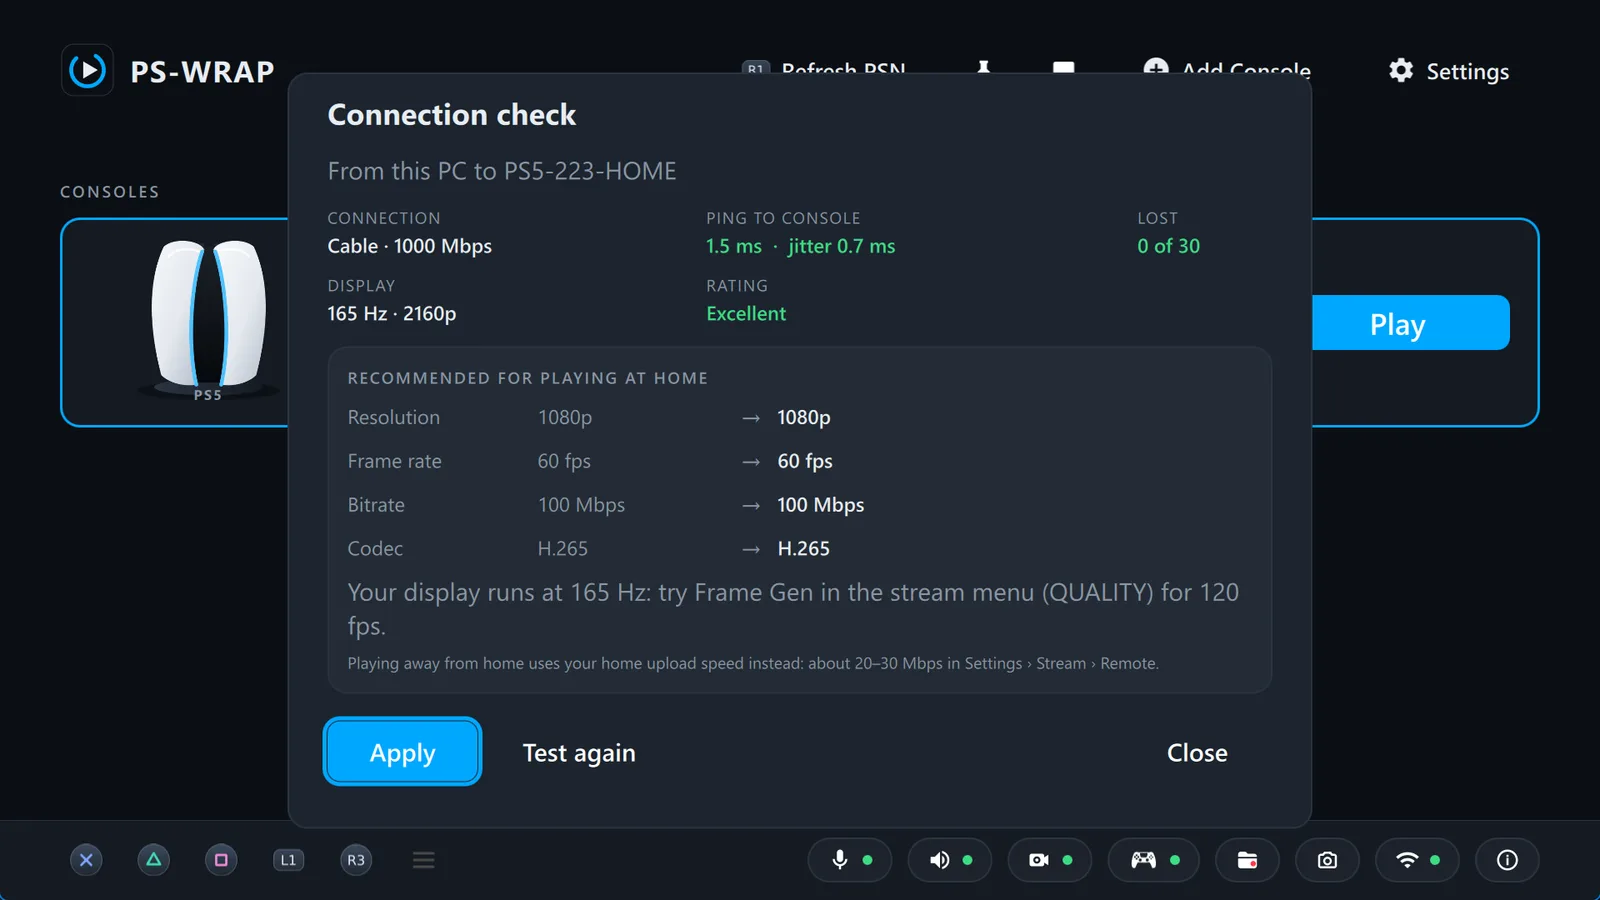Click the L1 button hint
The height and width of the screenshot is (900, 1600).
point(288,860)
